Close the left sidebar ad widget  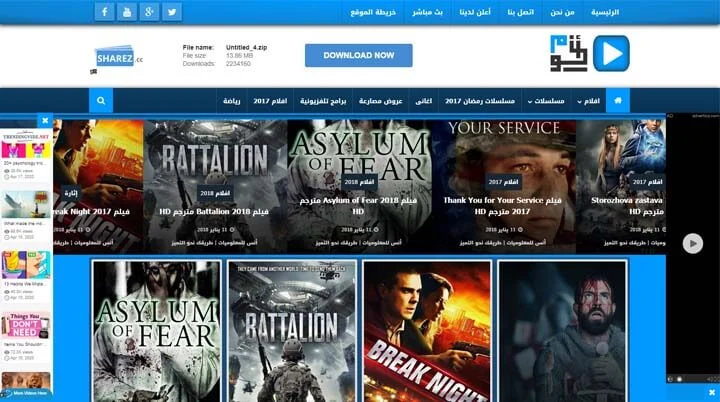45,120
